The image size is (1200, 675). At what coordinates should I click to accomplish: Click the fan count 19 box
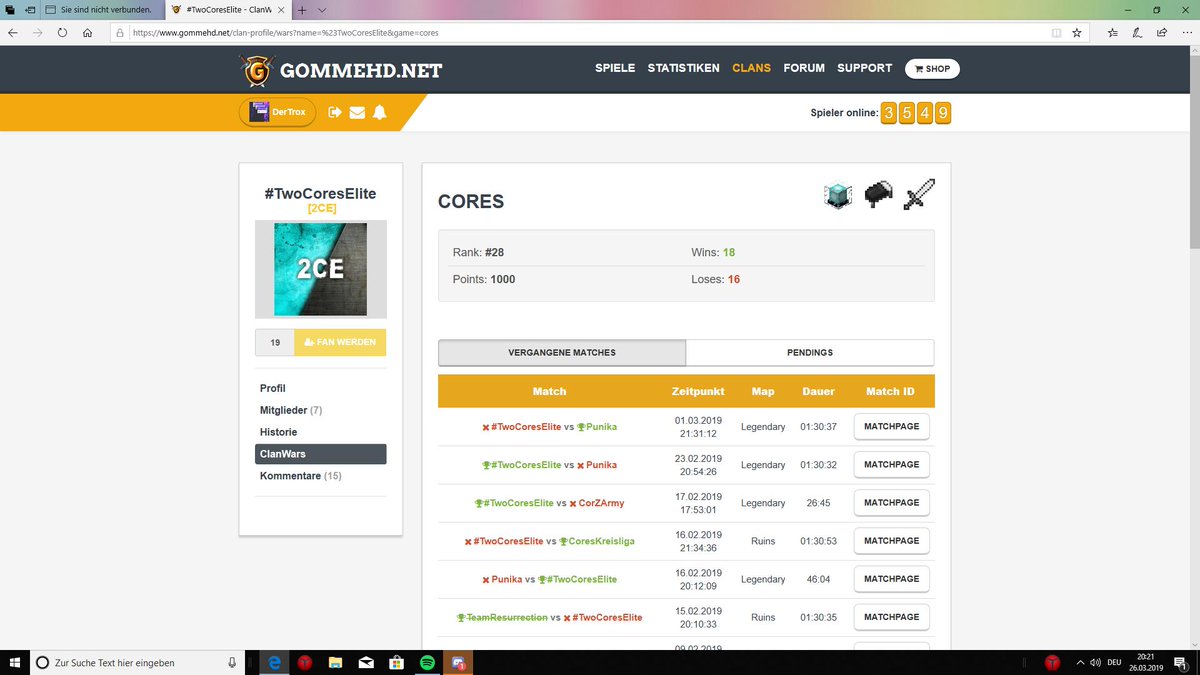(275, 342)
